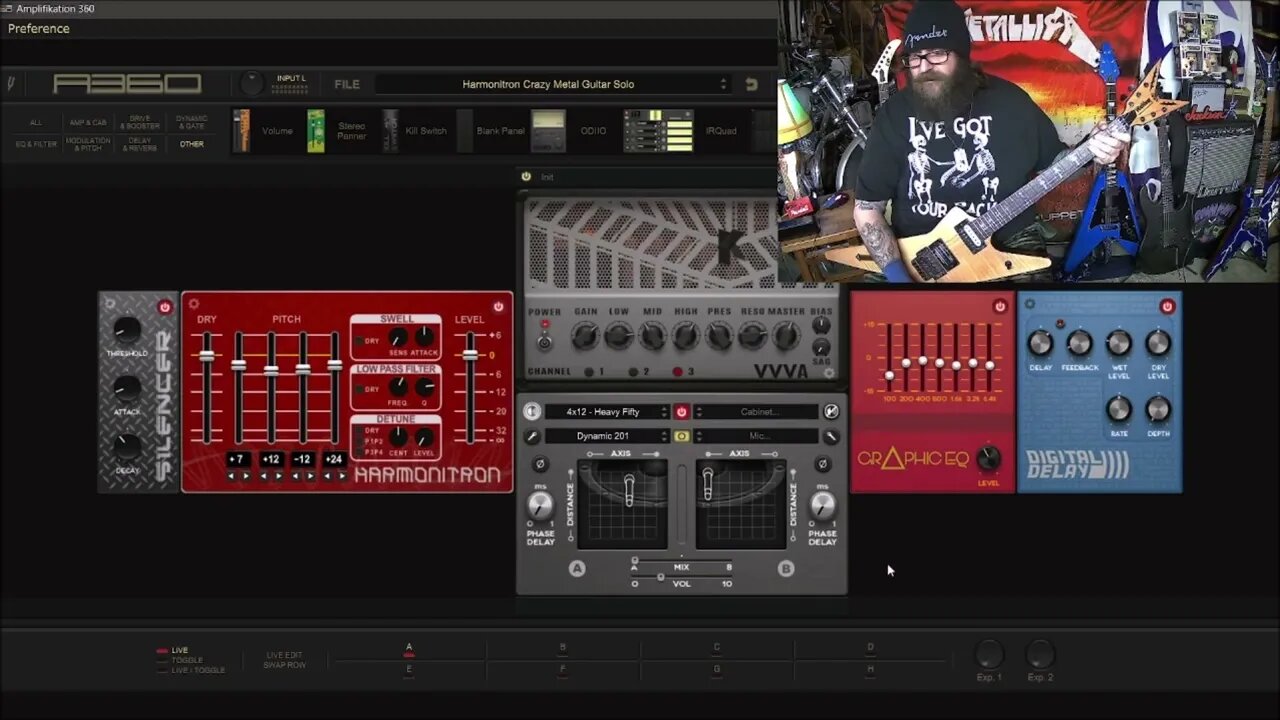Click the amp GAIN knob
The height and width of the screenshot is (720, 1280).
pyautogui.click(x=585, y=337)
